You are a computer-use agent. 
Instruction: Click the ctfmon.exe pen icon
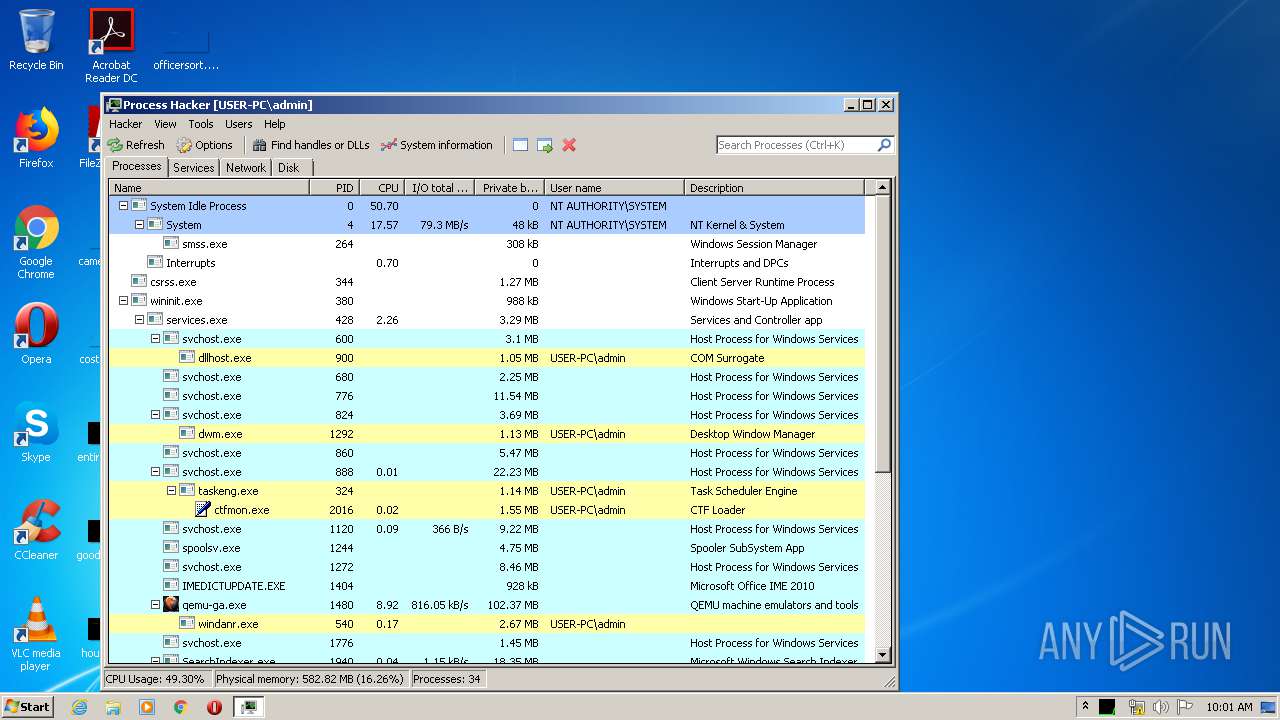coord(203,510)
